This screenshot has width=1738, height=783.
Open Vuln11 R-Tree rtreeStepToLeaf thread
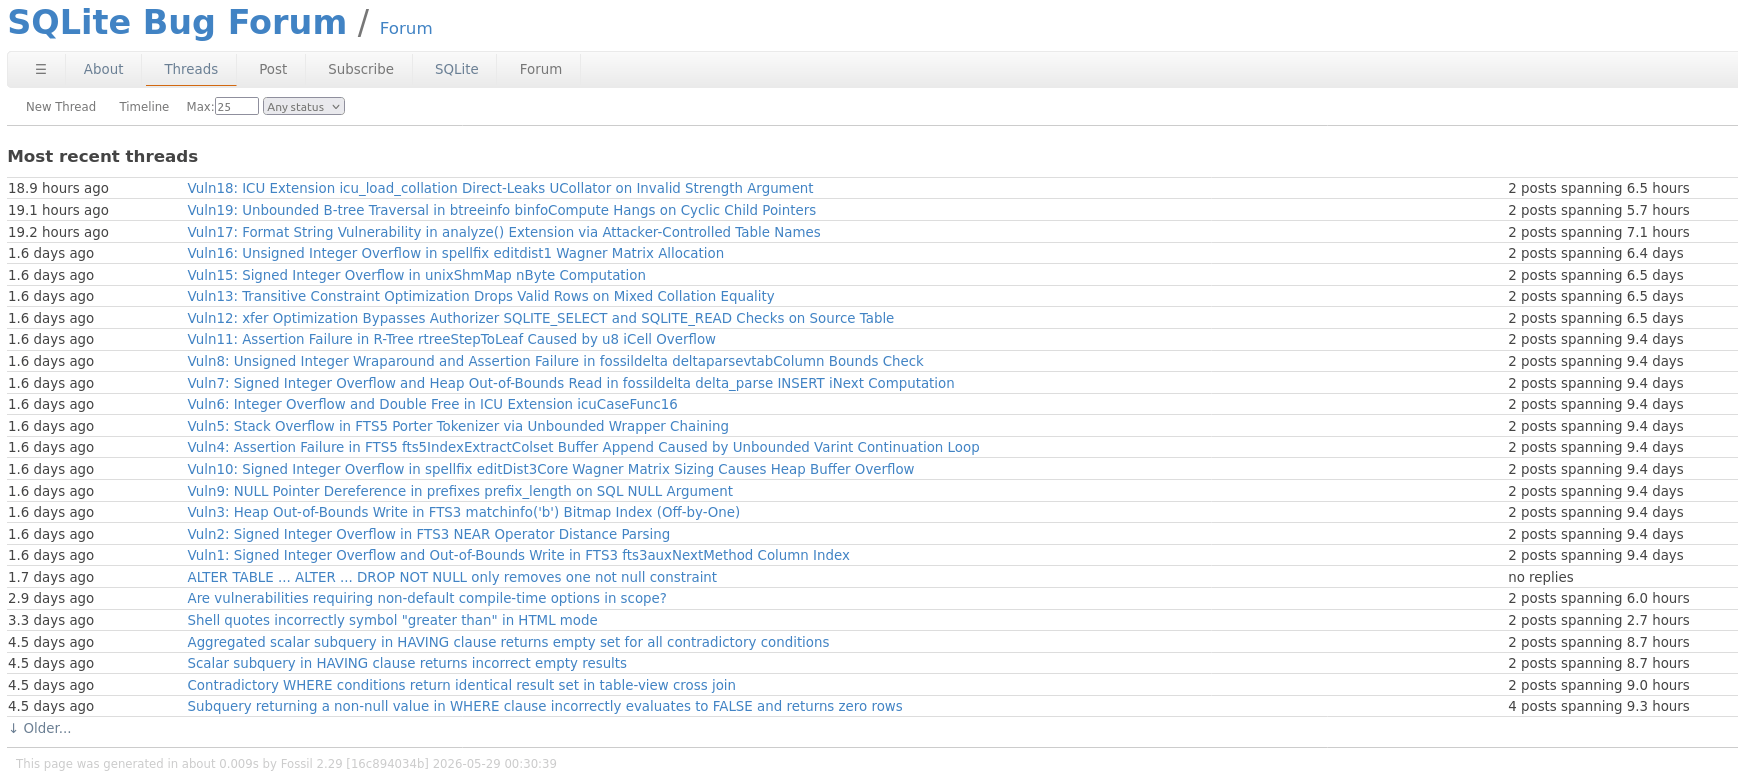(451, 339)
